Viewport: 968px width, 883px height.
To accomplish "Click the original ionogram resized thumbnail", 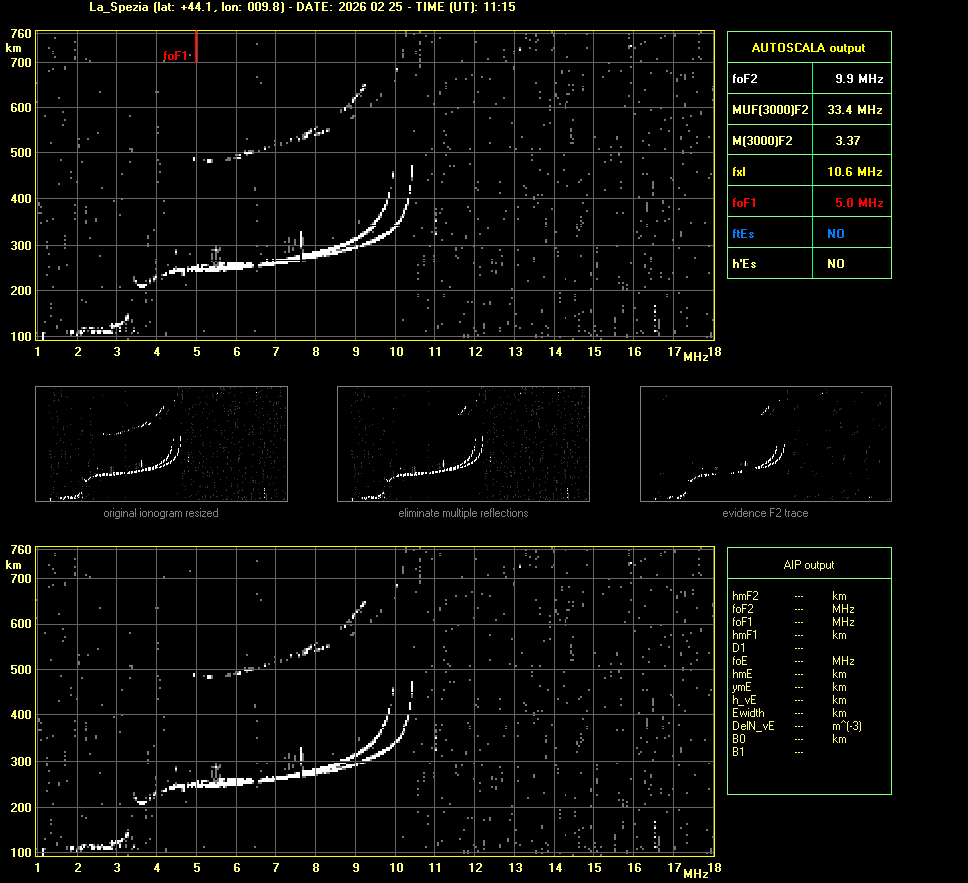I will [161, 443].
